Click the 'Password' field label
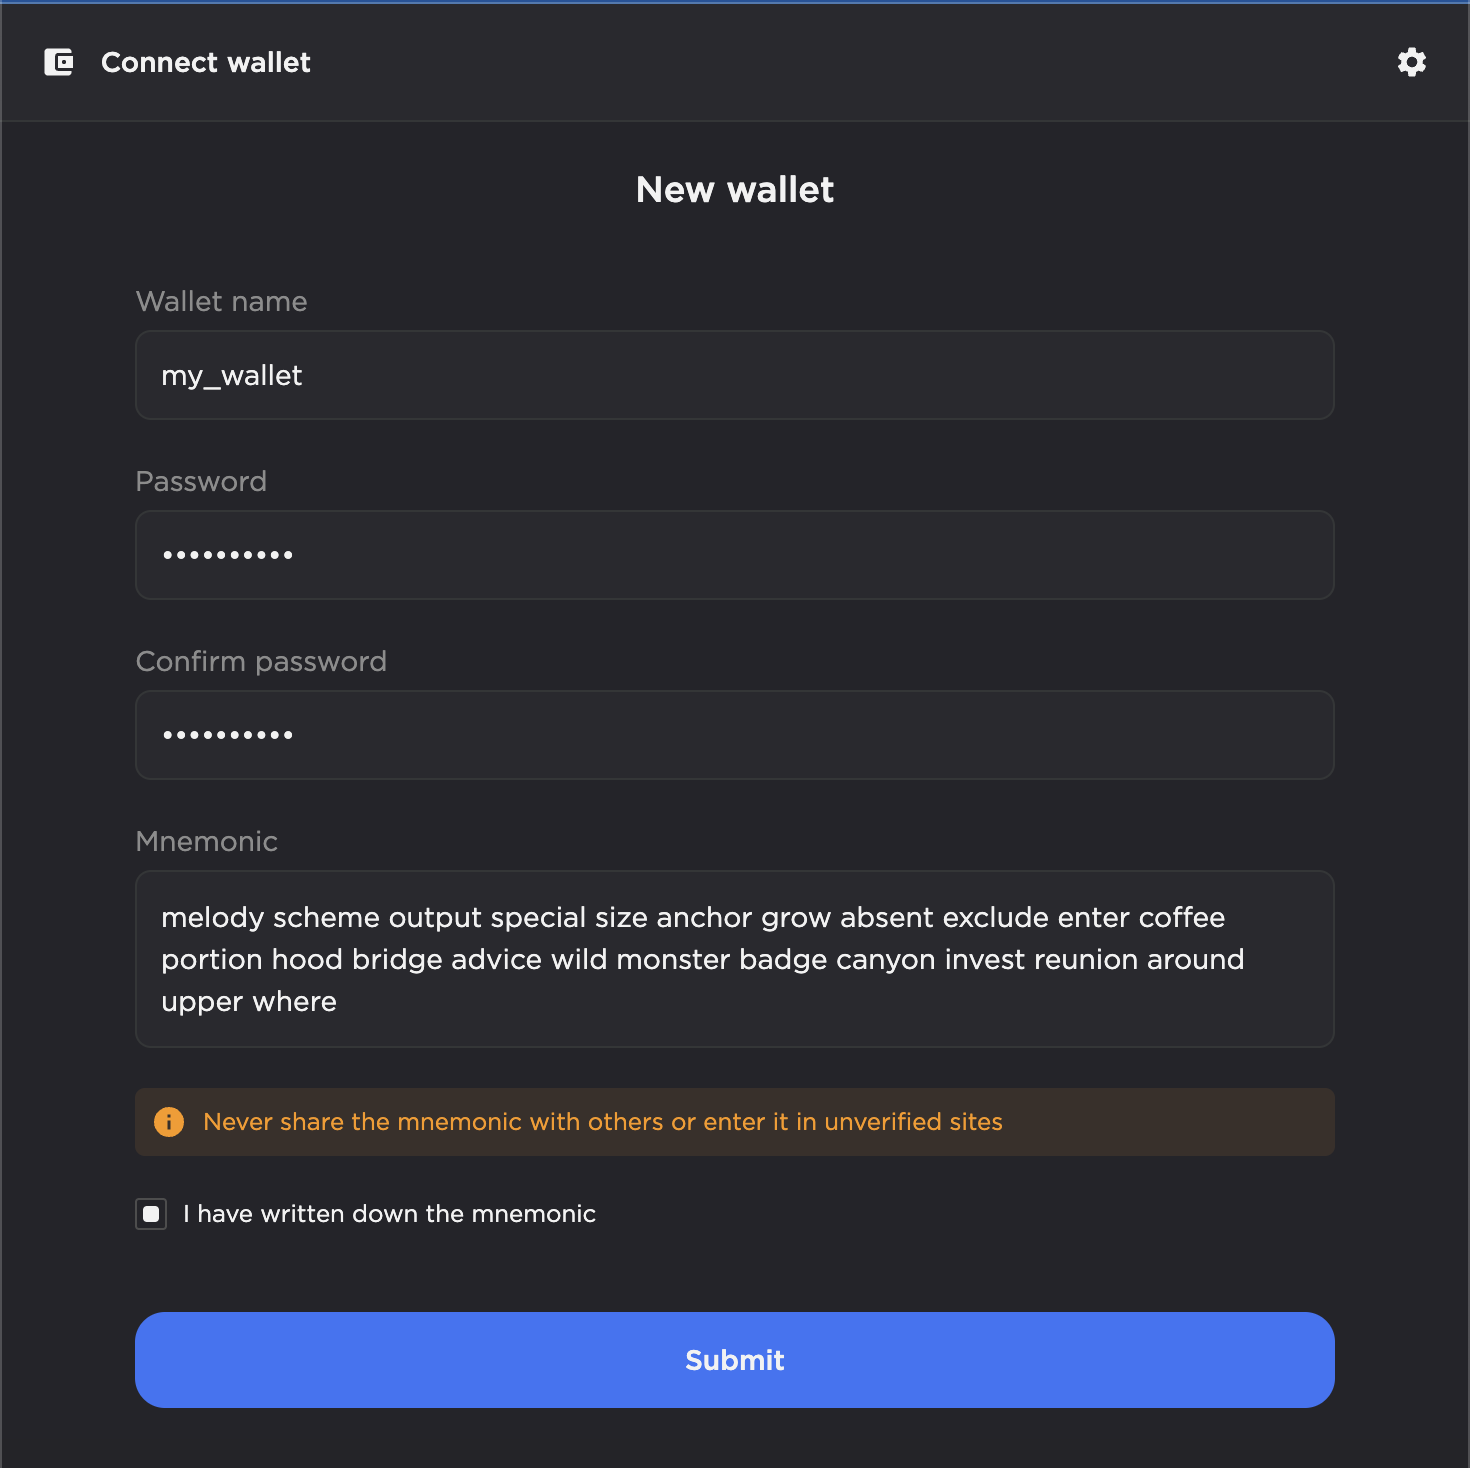The width and height of the screenshot is (1470, 1468). pyautogui.click(x=201, y=481)
